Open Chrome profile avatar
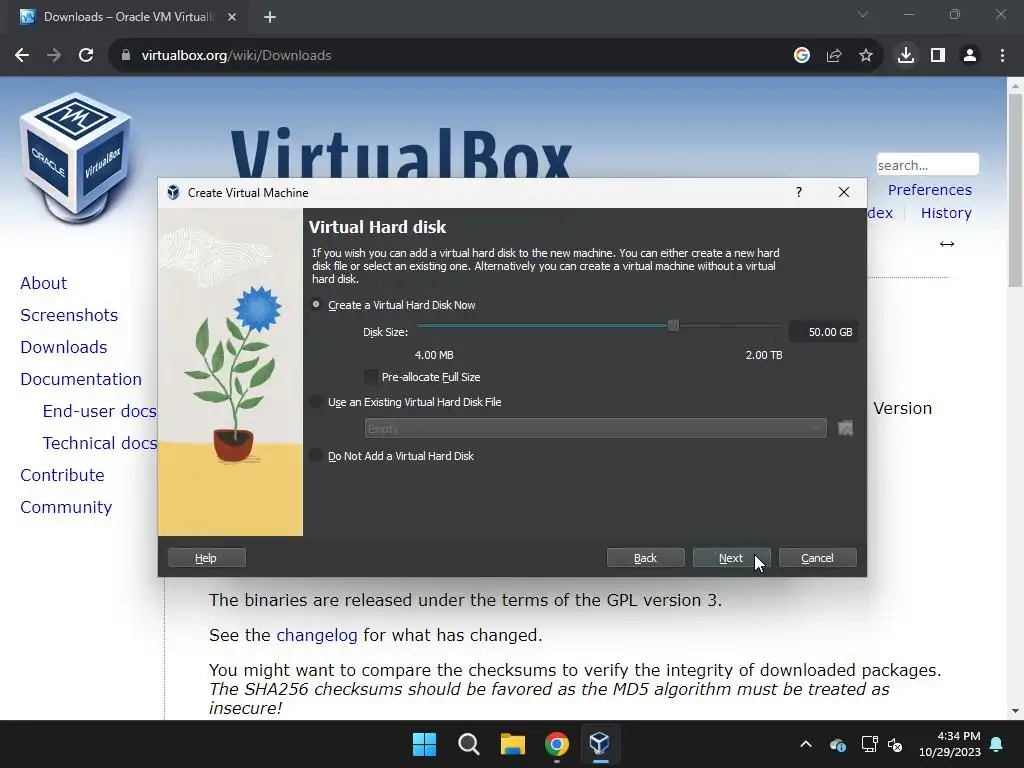1024x768 pixels. click(970, 56)
